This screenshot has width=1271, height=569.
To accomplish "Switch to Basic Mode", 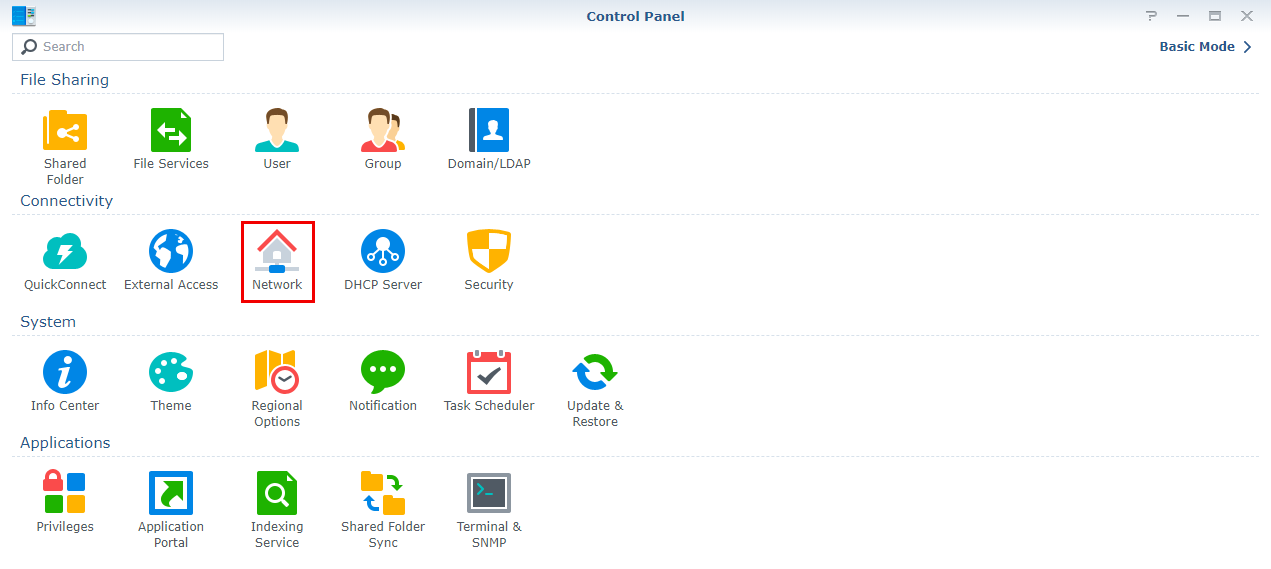I will pos(1204,47).
